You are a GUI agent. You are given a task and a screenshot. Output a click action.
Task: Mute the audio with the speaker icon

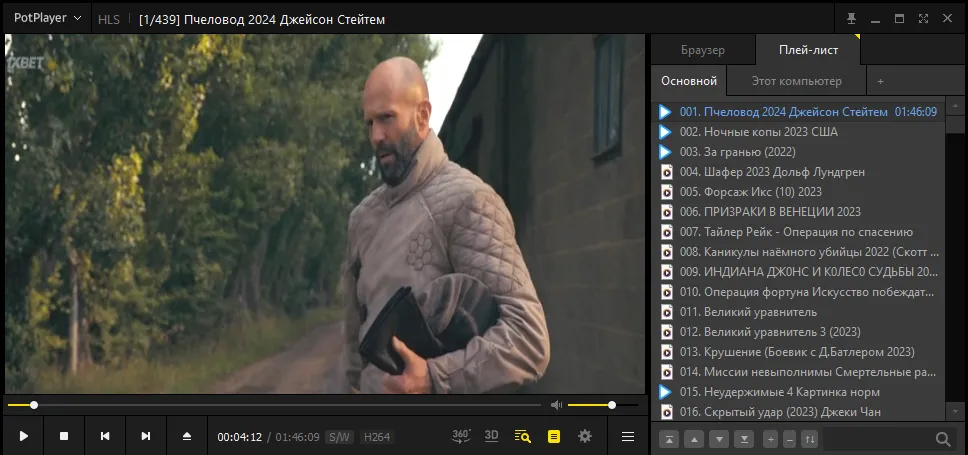pos(556,405)
